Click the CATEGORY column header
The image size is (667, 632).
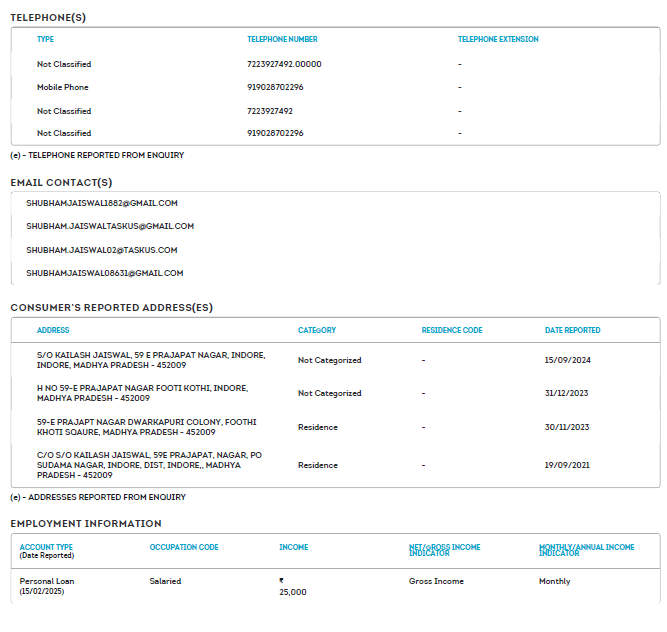(317, 330)
